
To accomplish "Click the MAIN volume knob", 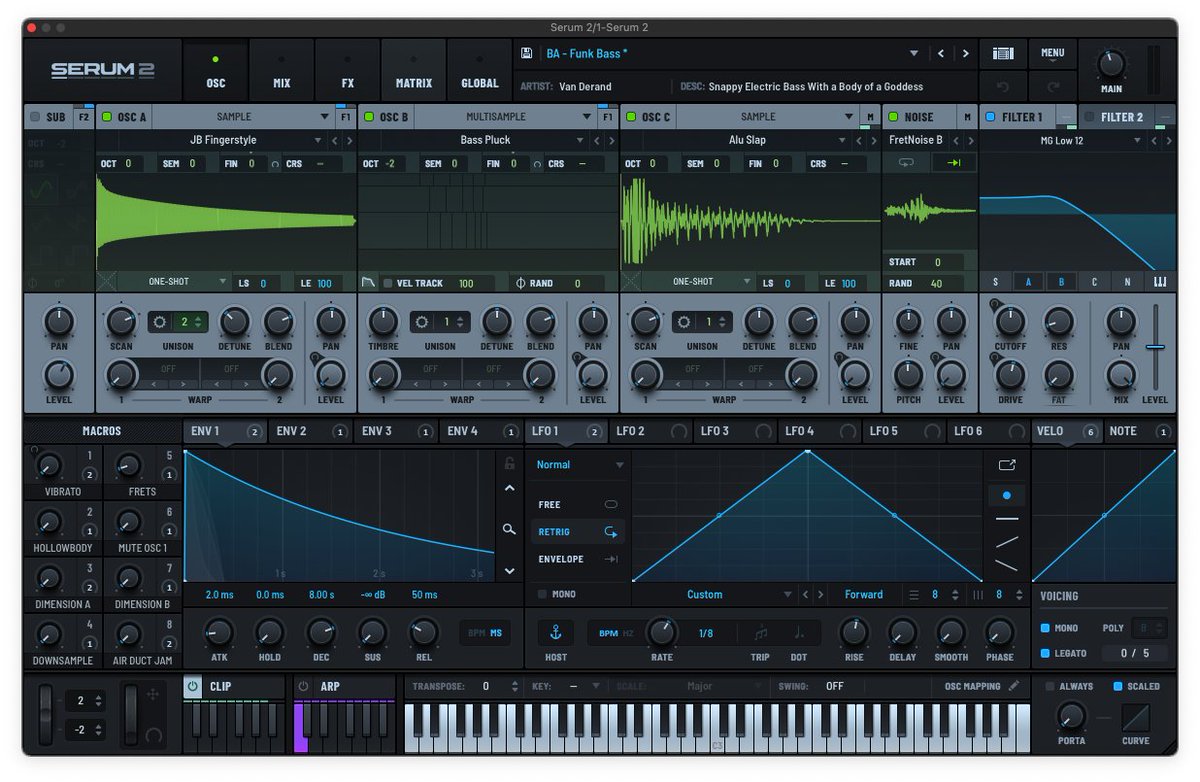I will 1111,64.
